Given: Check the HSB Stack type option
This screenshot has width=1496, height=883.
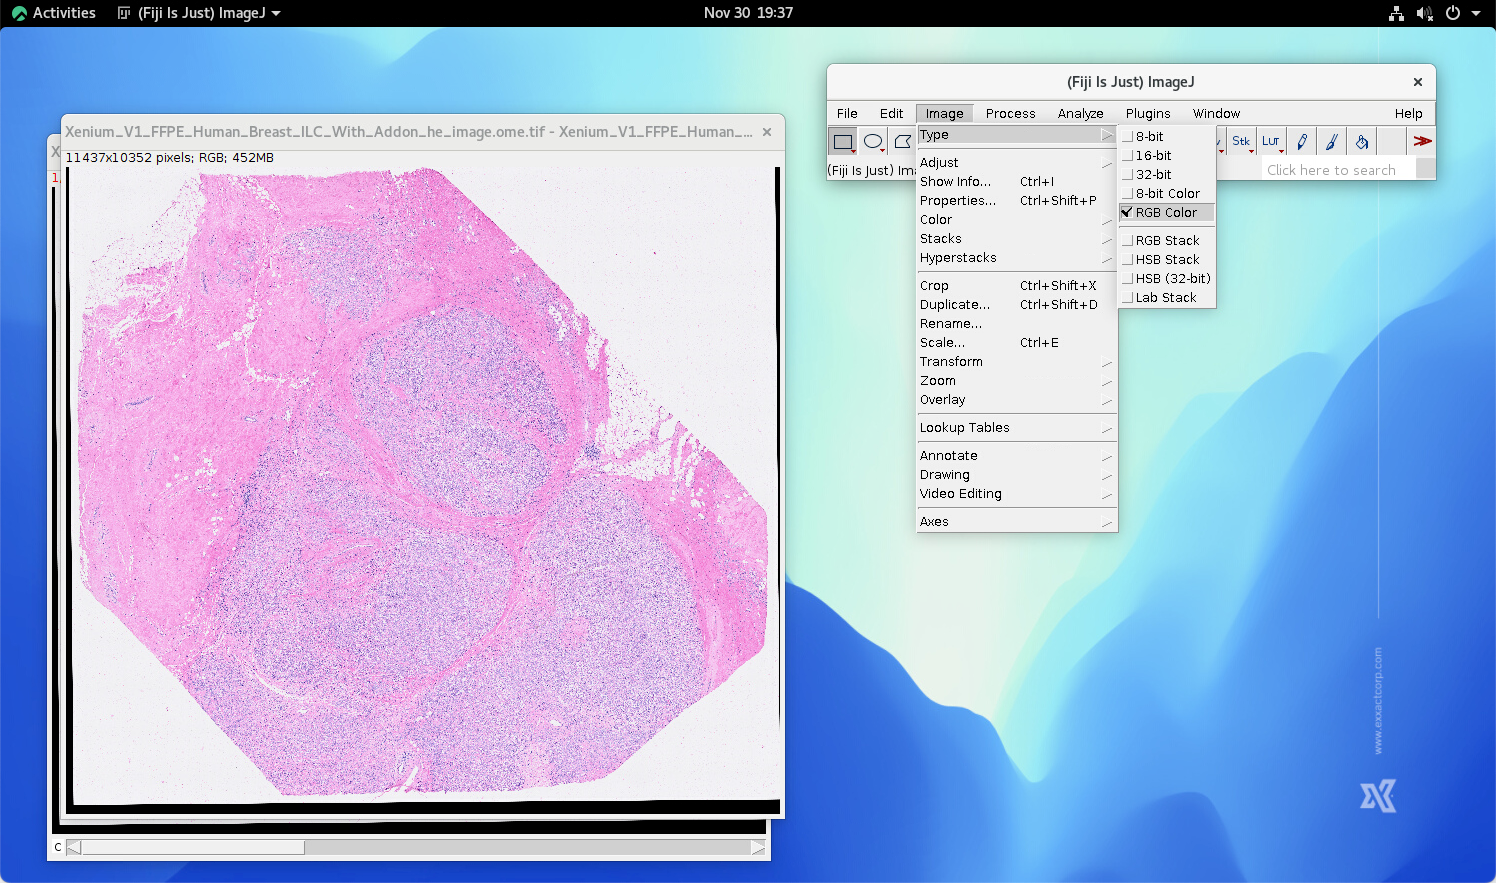Looking at the screenshot, I should 1166,259.
